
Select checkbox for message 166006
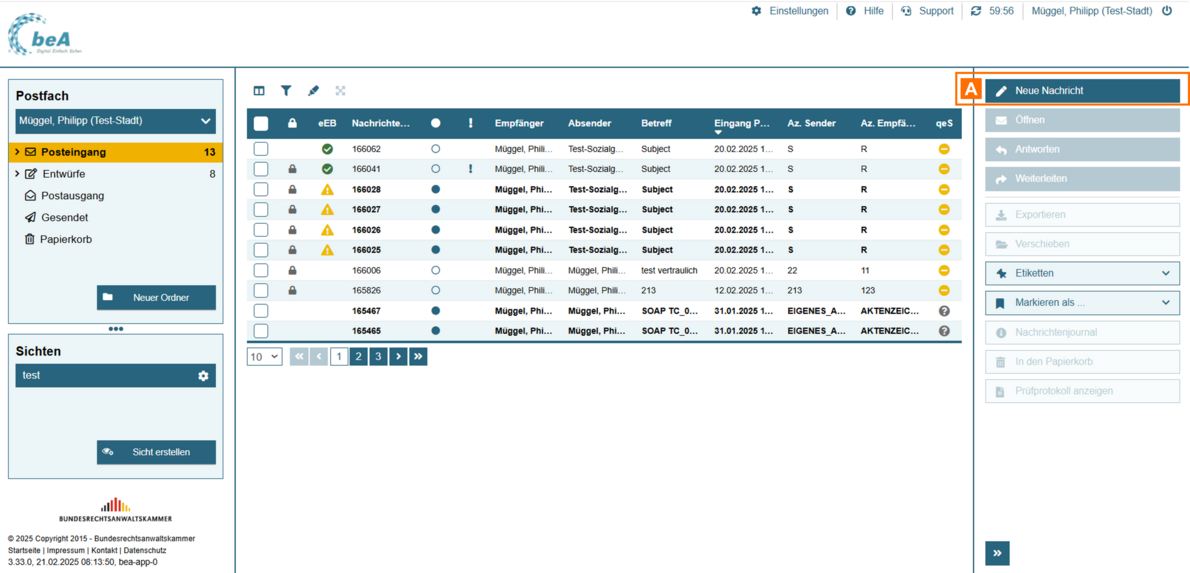coord(260,270)
